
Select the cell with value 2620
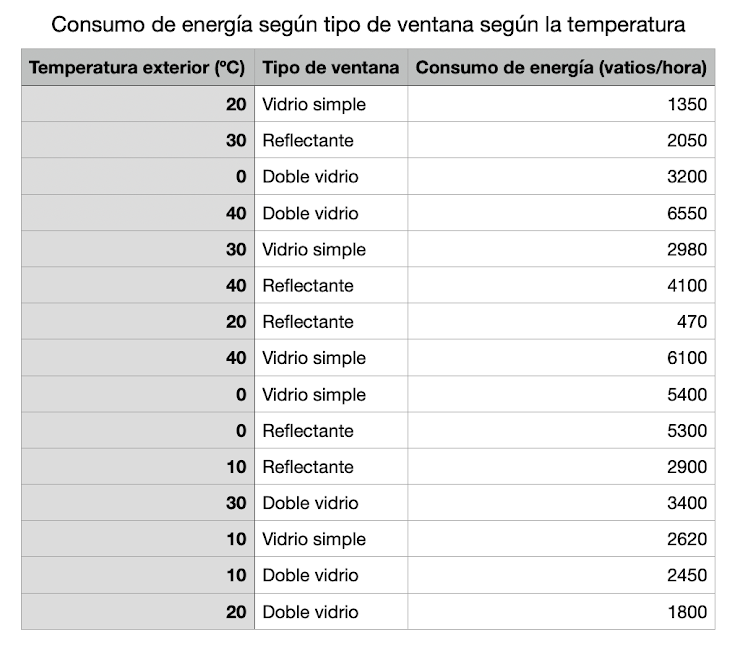click(x=561, y=539)
